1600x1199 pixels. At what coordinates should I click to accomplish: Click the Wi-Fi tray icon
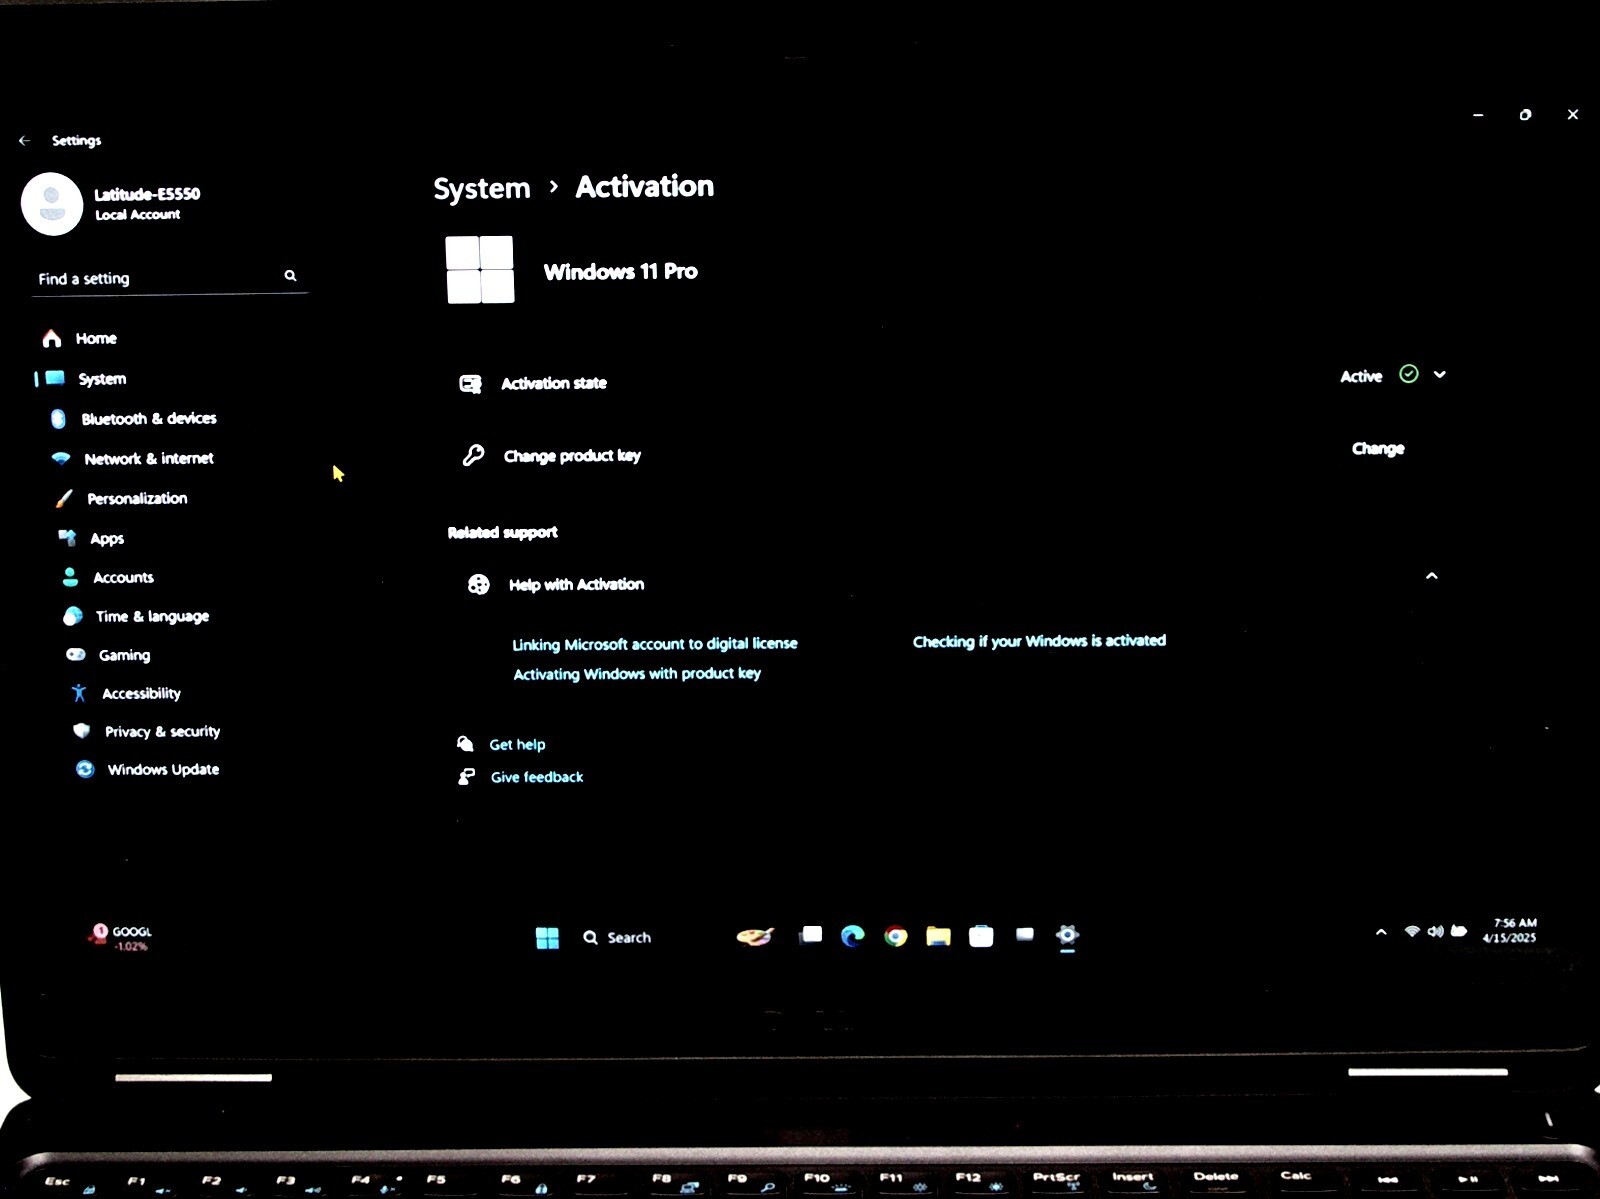(1412, 931)
